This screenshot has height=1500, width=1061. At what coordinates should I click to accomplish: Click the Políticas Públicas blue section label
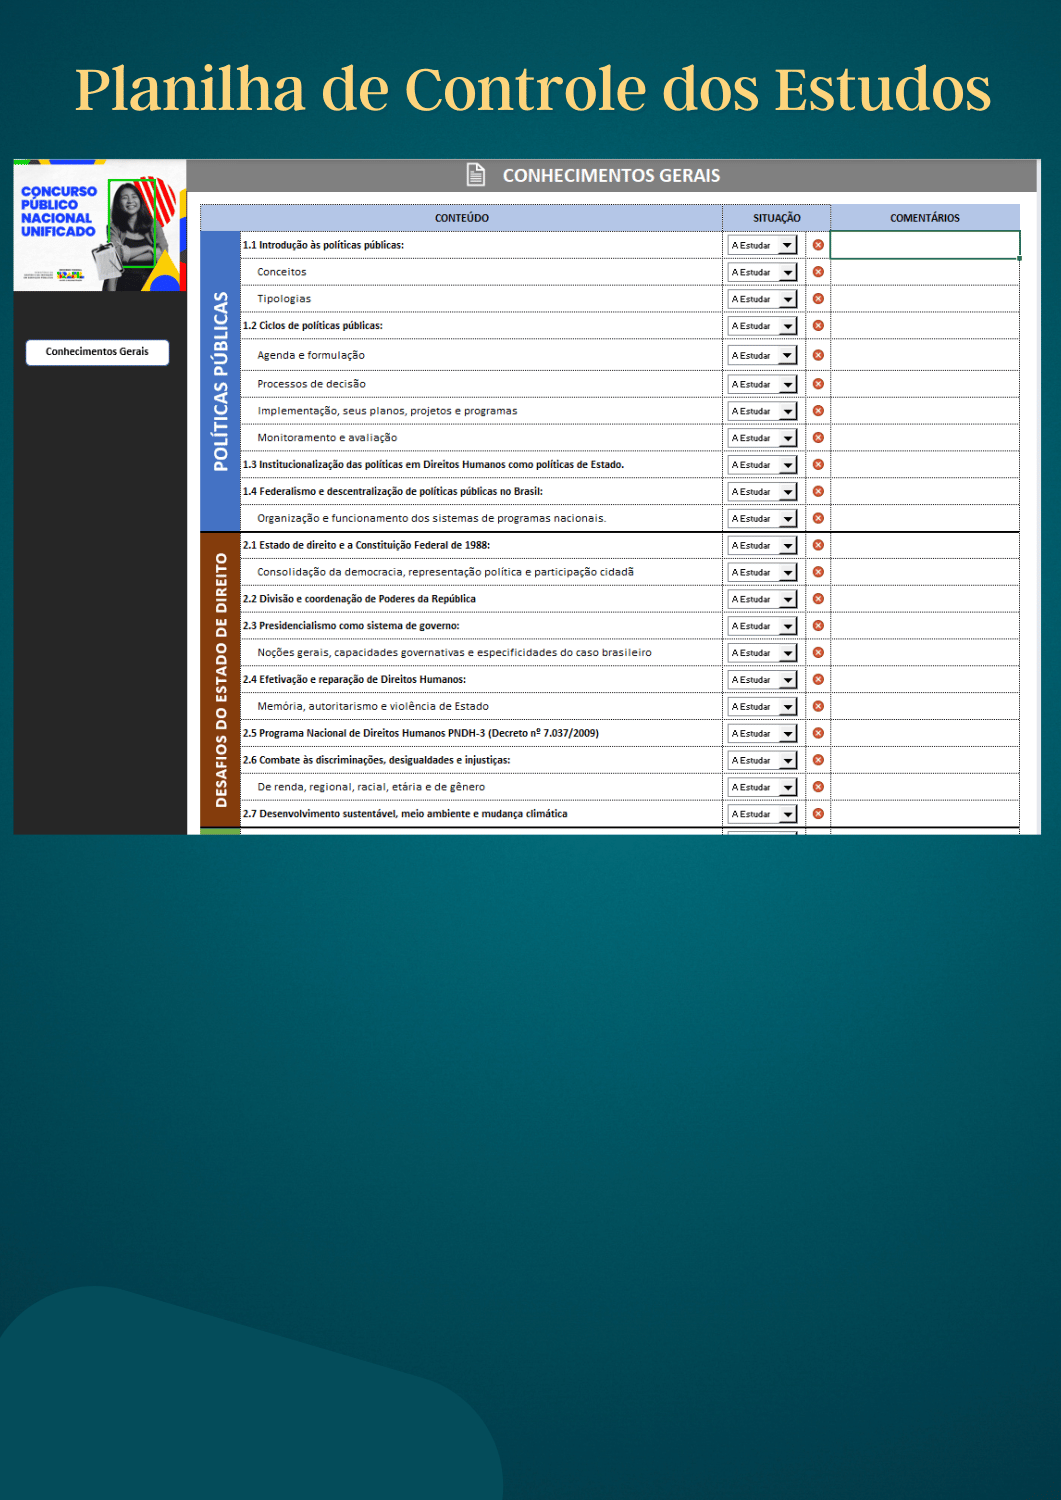point(220,381)
